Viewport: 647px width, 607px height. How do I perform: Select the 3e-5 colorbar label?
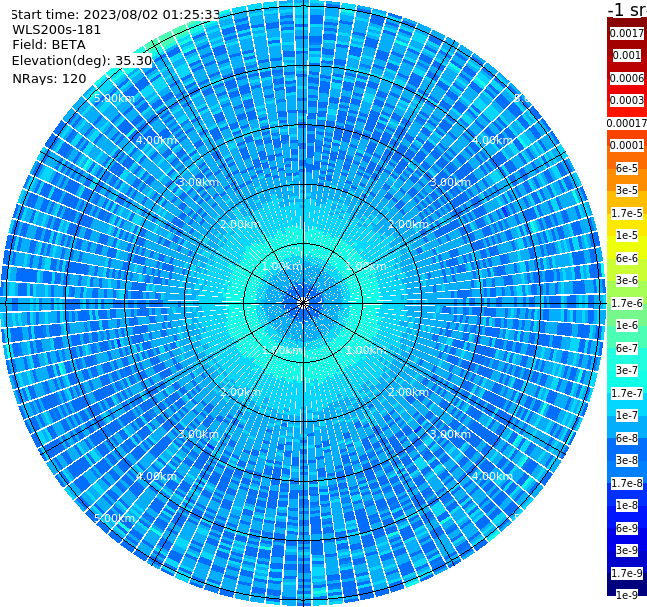coord(627,190)
